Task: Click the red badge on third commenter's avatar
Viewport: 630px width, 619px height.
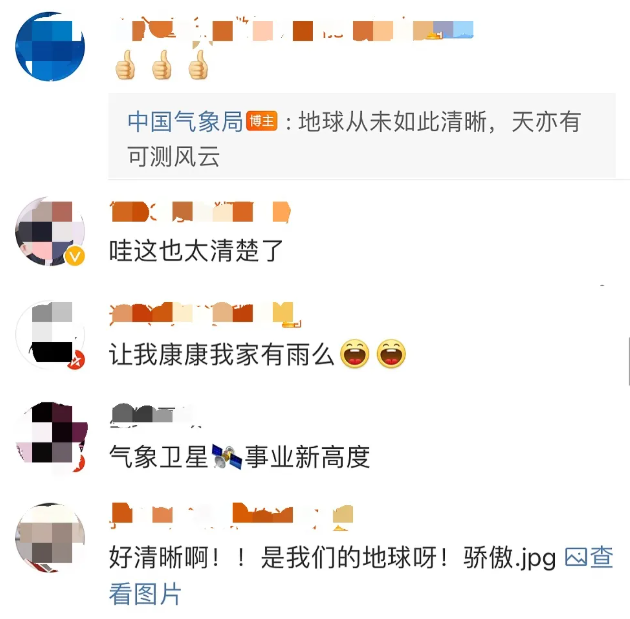Action: pos(76,360)
